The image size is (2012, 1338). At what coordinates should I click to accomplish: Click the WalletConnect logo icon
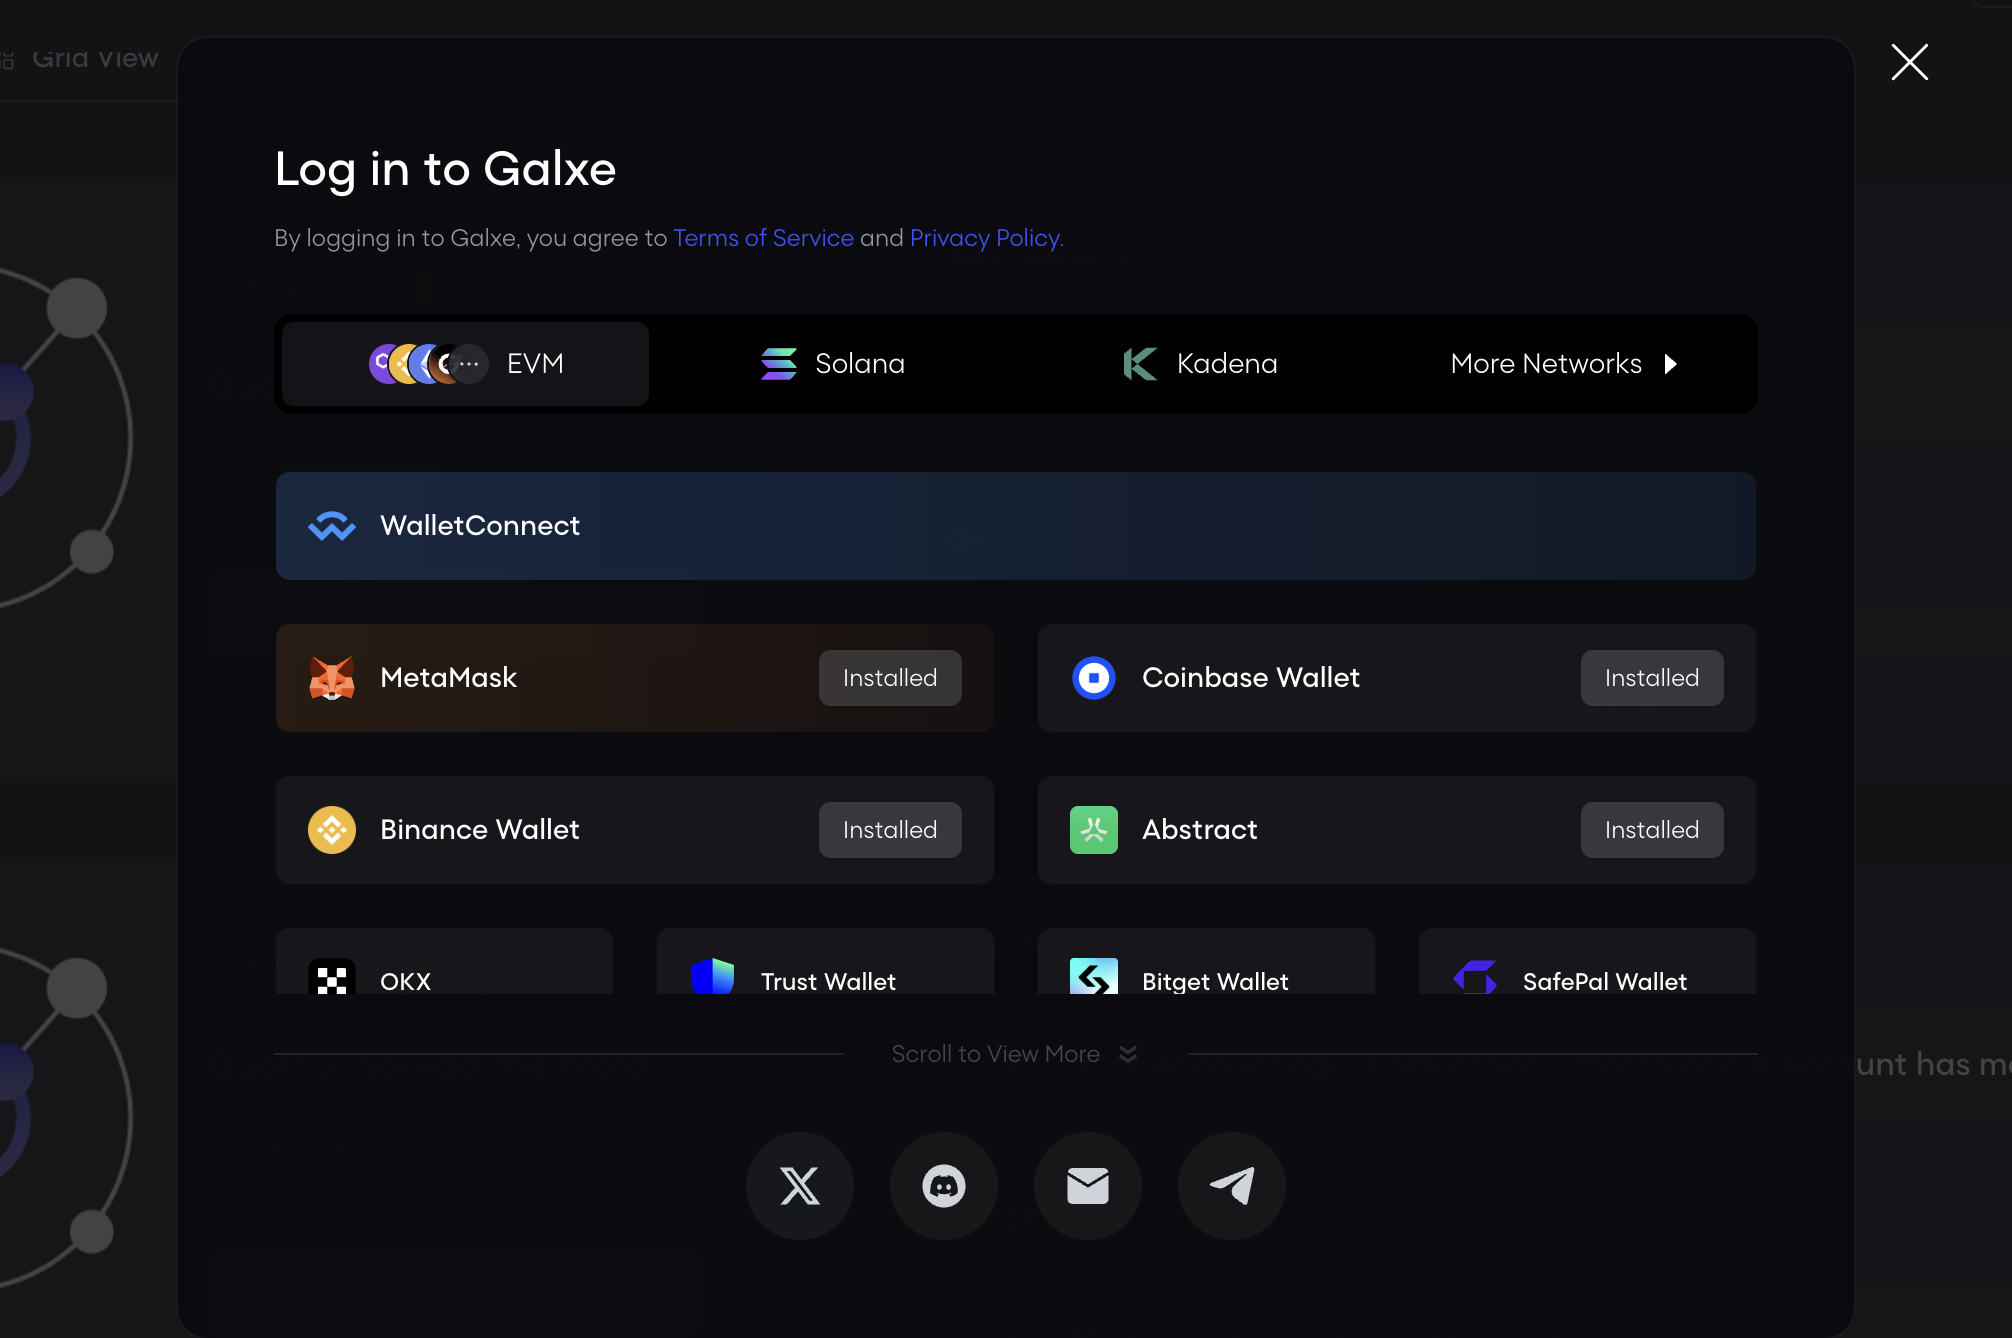tap(332, 526)
